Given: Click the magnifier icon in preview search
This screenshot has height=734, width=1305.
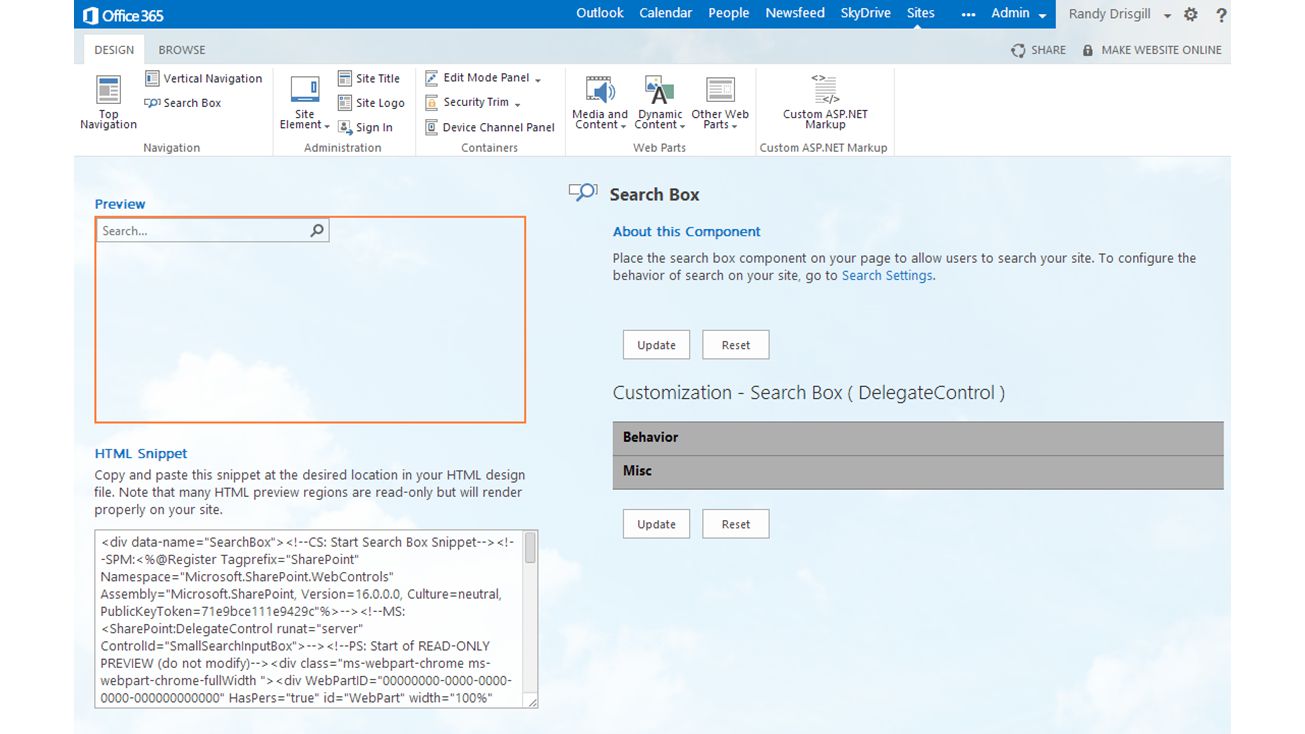Looking at the screenshot, I should 317,231.
